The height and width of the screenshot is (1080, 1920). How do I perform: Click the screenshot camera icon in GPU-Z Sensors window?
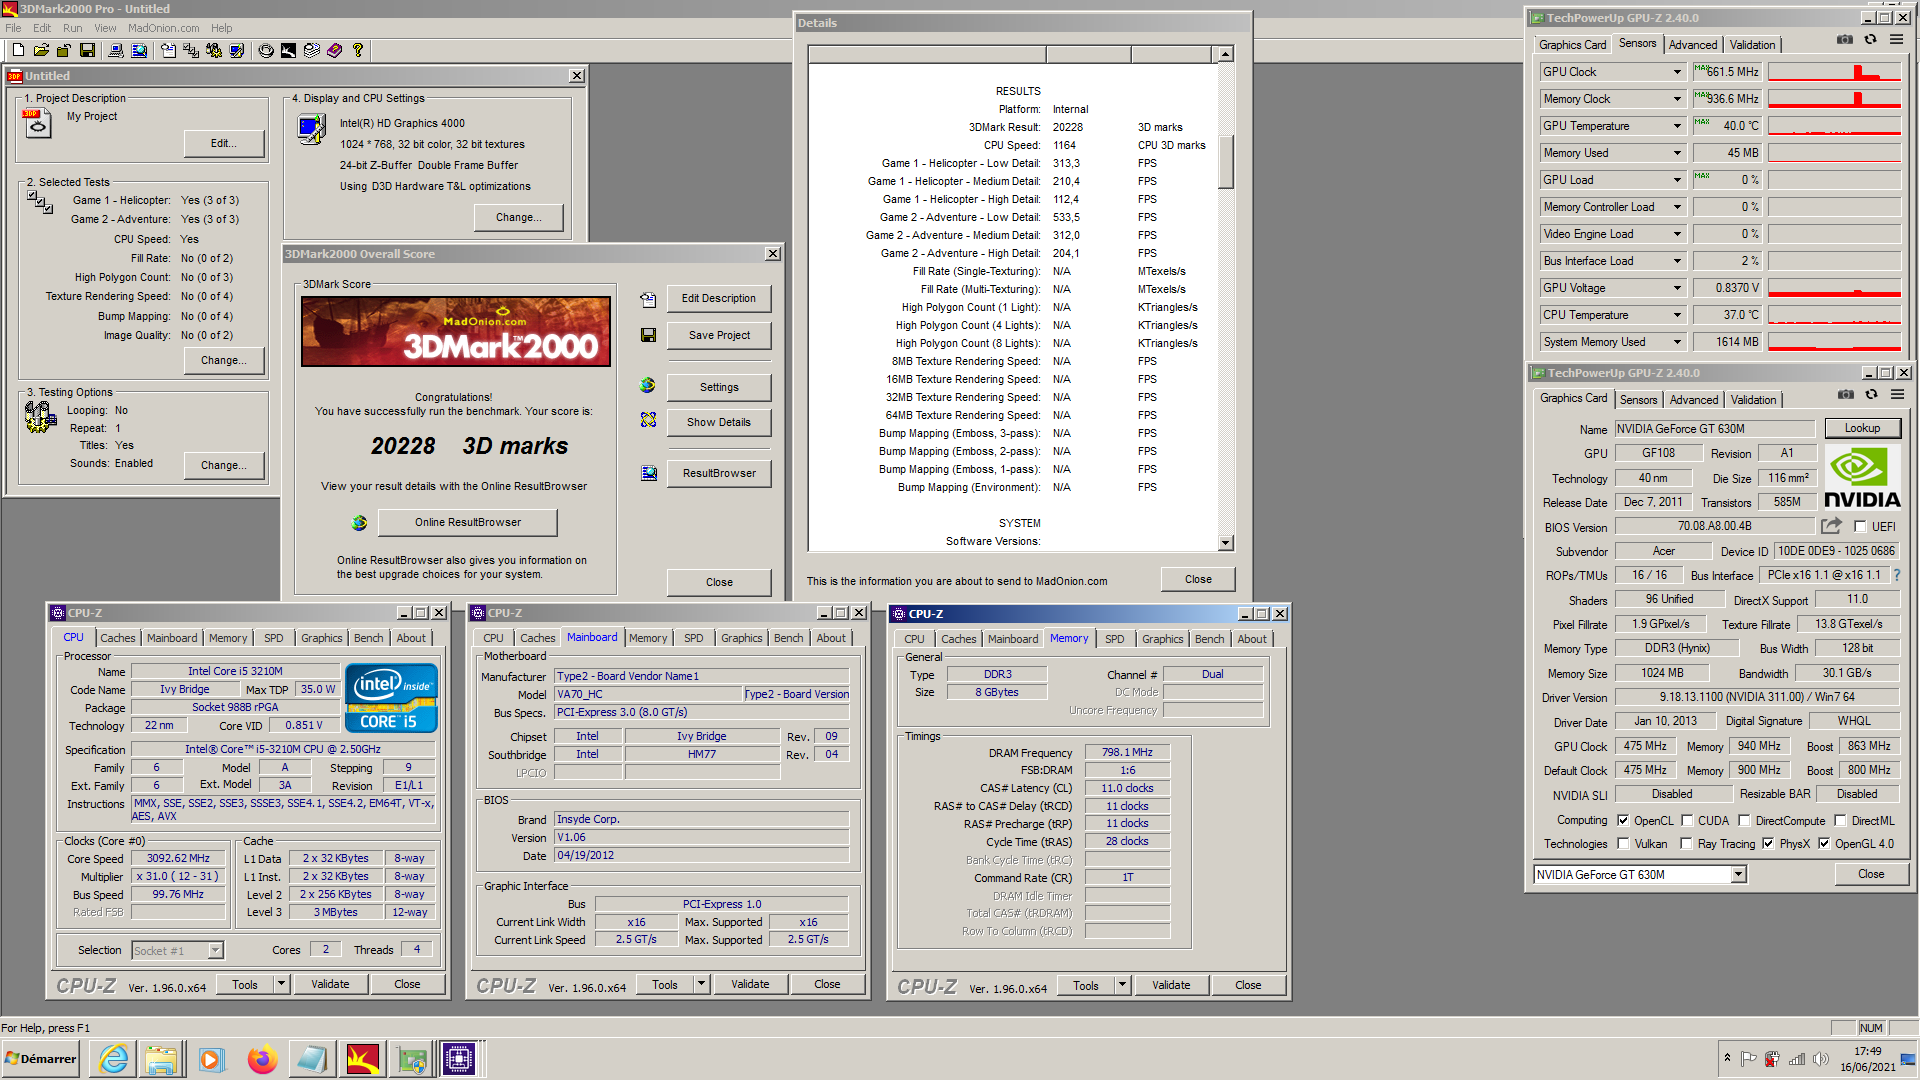tap(1845, 40)
